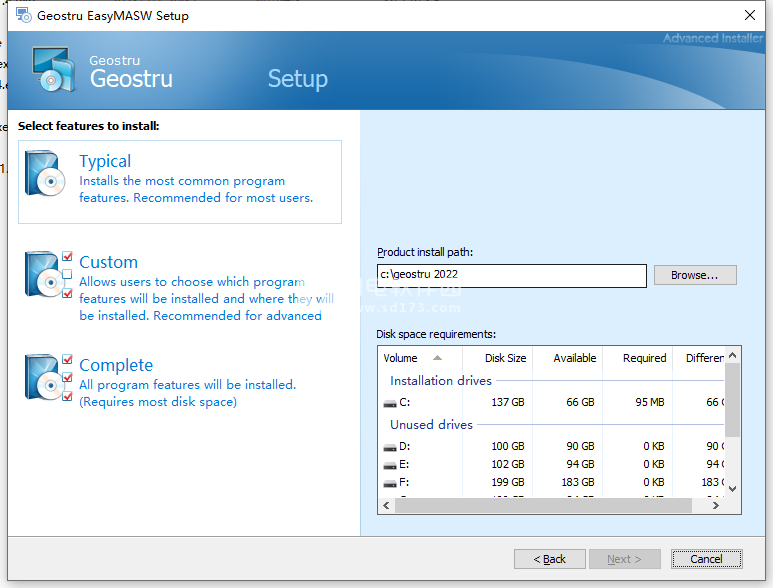
Task: Close the Geostru EasyMASW Setup window
Action: coord(750,15)
